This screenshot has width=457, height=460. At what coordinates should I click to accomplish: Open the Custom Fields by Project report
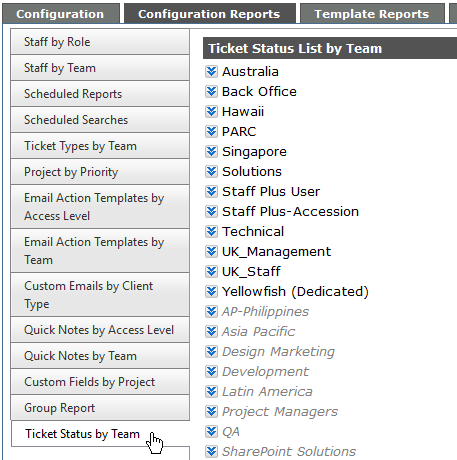click(100, 382)
